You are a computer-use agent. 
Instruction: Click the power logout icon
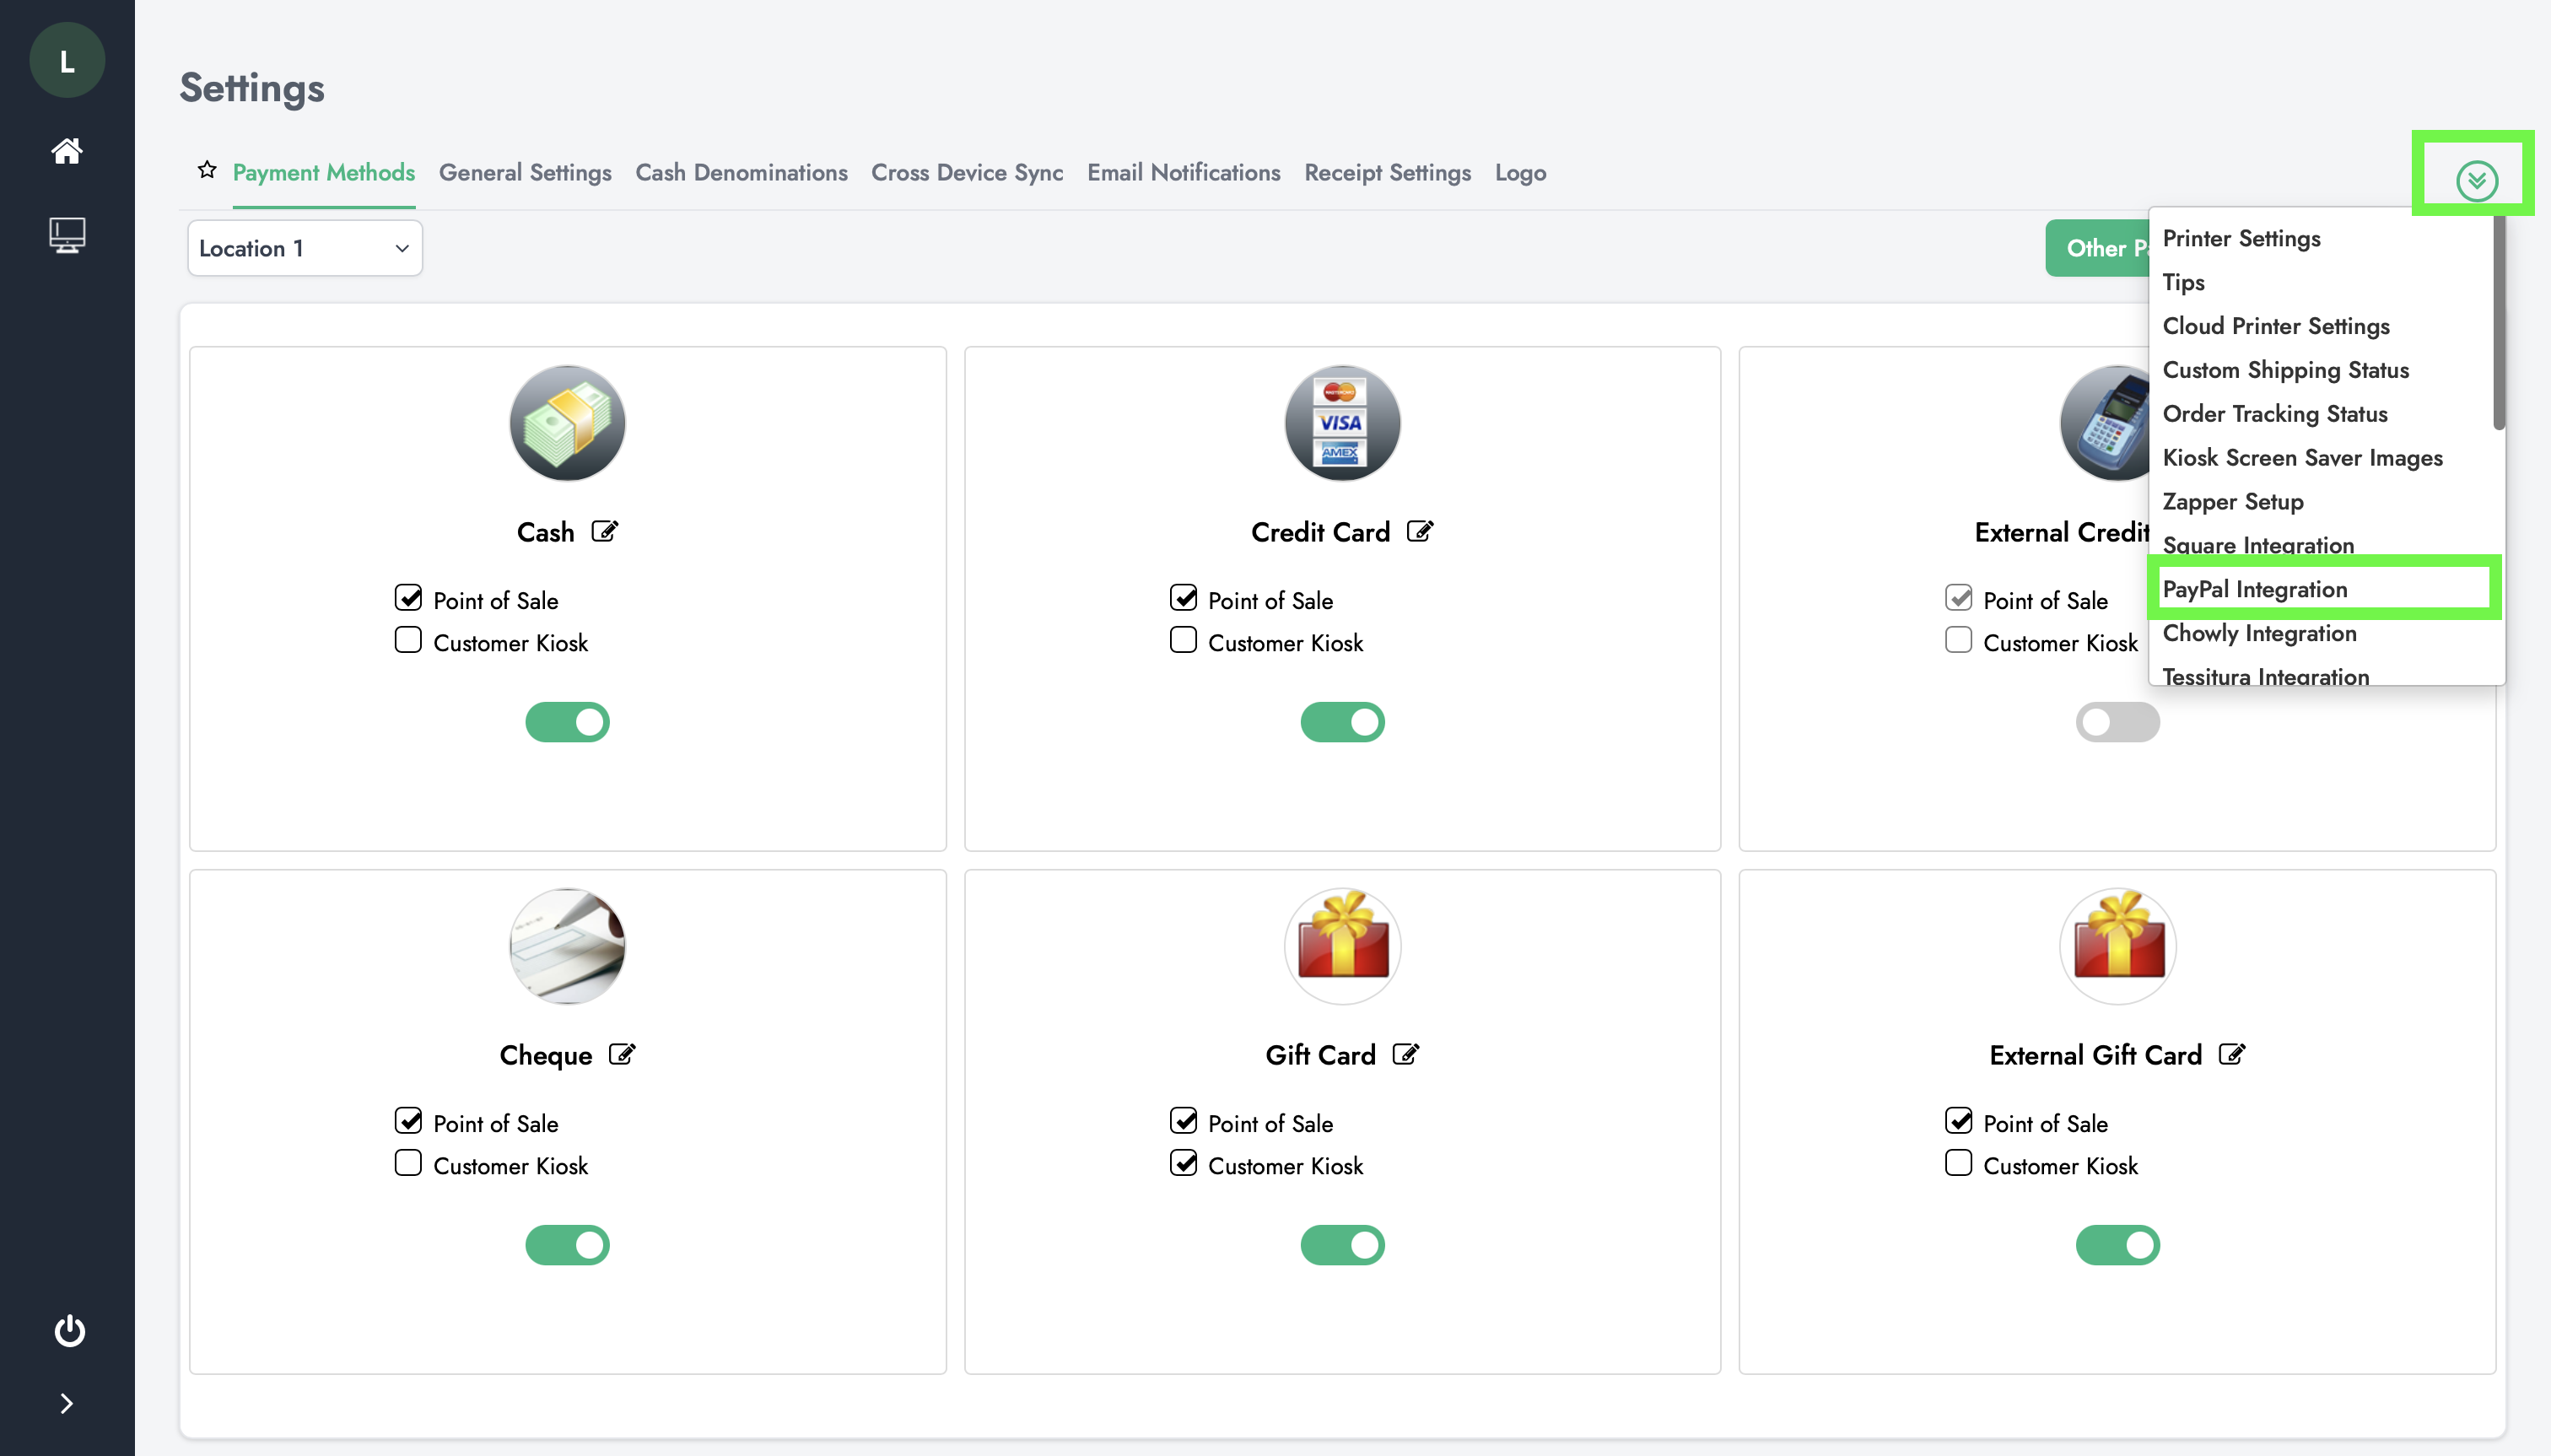coord(69,1331)
